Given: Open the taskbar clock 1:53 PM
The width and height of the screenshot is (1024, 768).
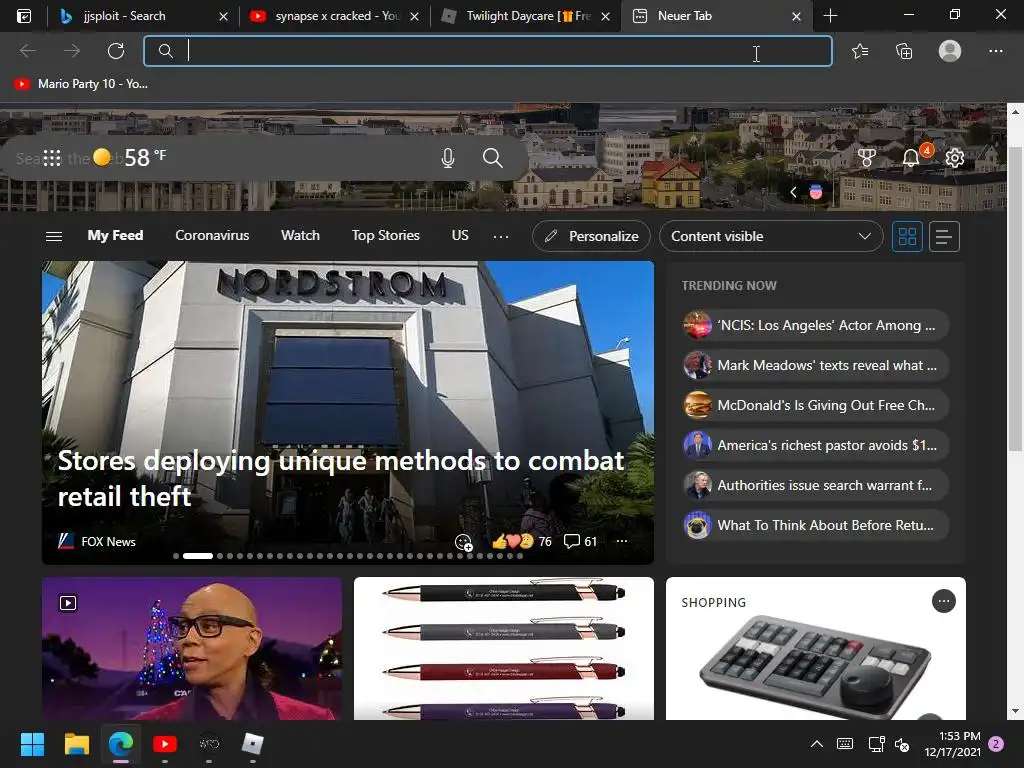Looking at the screenshot, I should [x=953, y=744].
